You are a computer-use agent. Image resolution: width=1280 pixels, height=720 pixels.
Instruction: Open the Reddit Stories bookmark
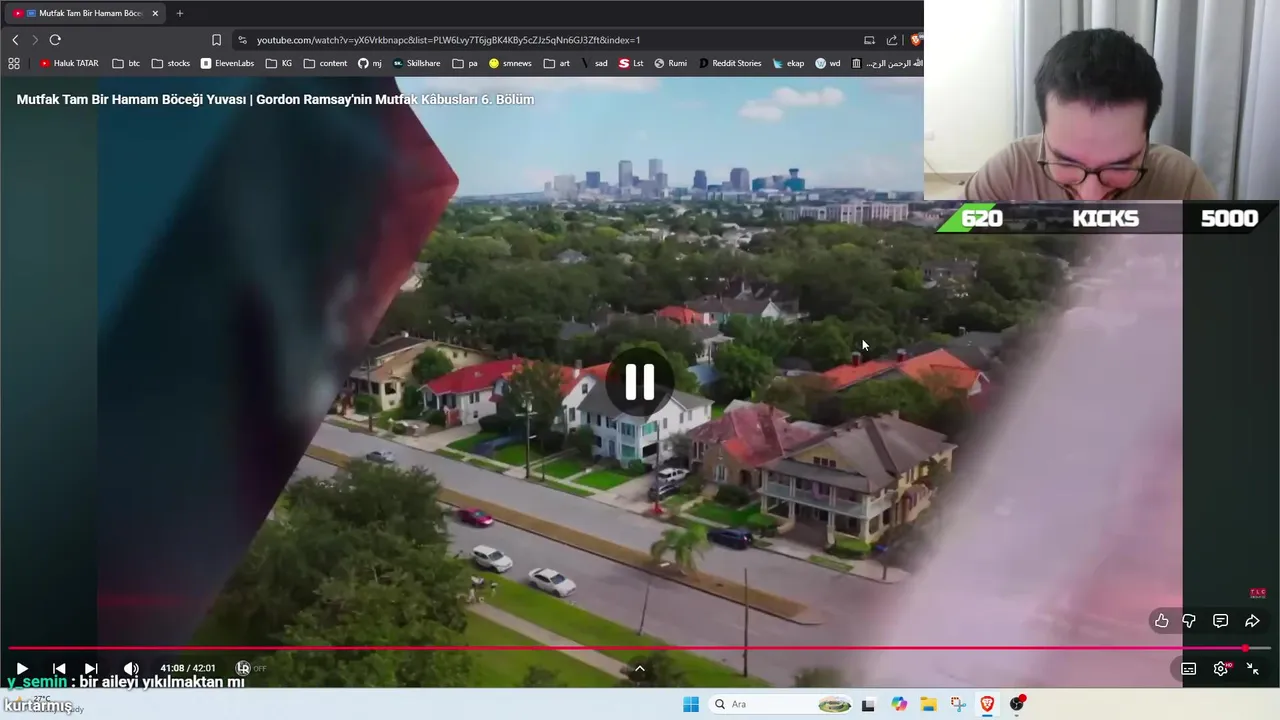730,63
